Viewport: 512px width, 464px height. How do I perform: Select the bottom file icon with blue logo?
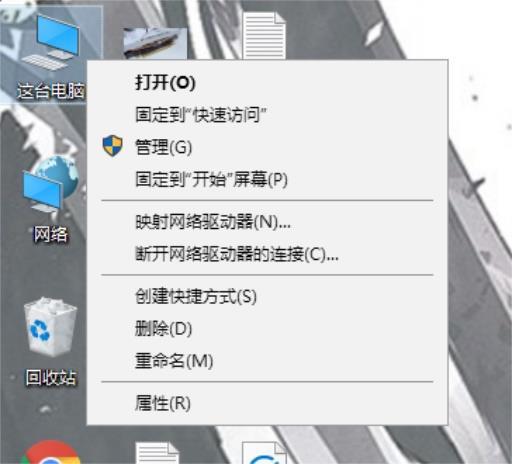[x=264, y=453]
